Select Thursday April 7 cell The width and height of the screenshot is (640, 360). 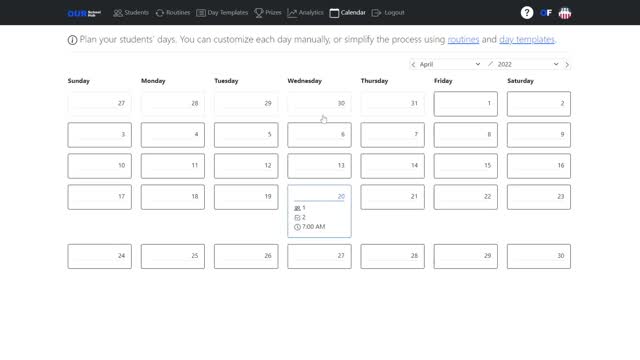point(392,135)
